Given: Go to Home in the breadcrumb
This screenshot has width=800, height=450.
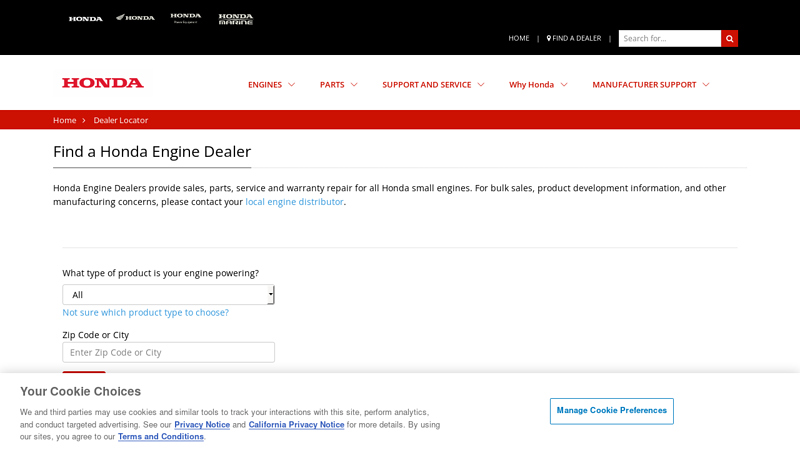Looking at the screenshot, I should 64,120.
